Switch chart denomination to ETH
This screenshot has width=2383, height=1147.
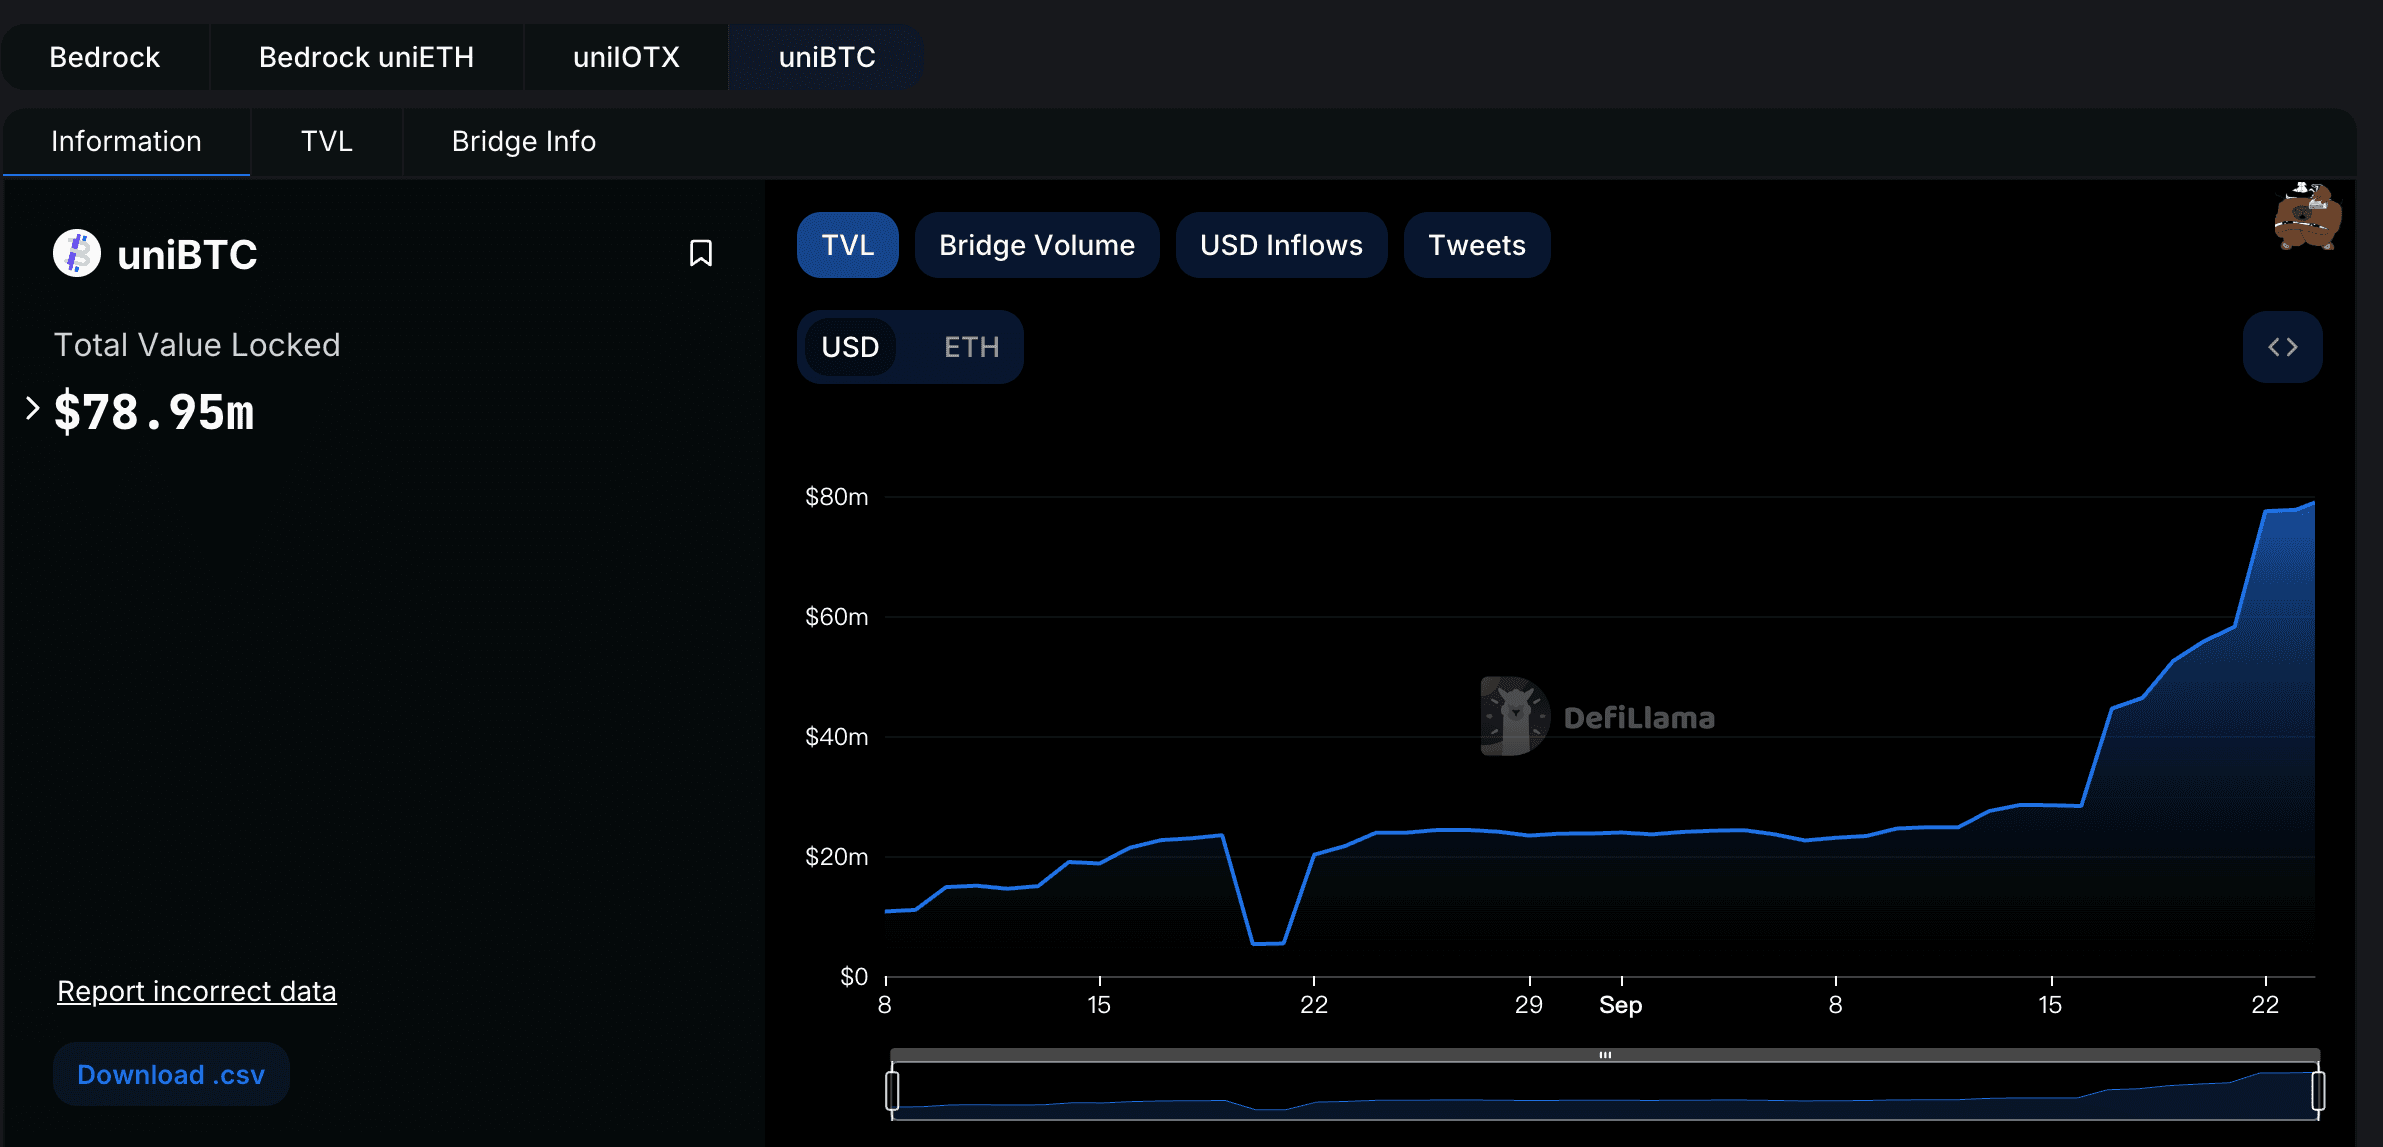[971, 347]
